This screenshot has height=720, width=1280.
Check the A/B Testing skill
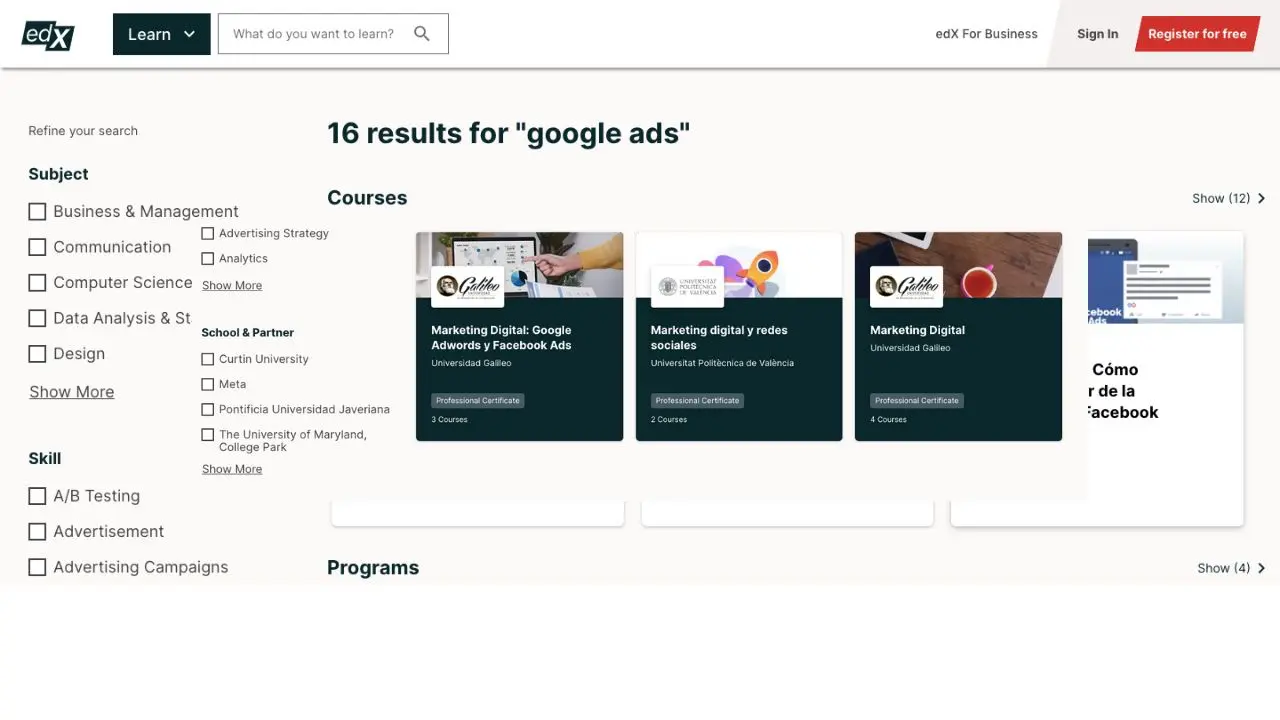coord(37,496)
